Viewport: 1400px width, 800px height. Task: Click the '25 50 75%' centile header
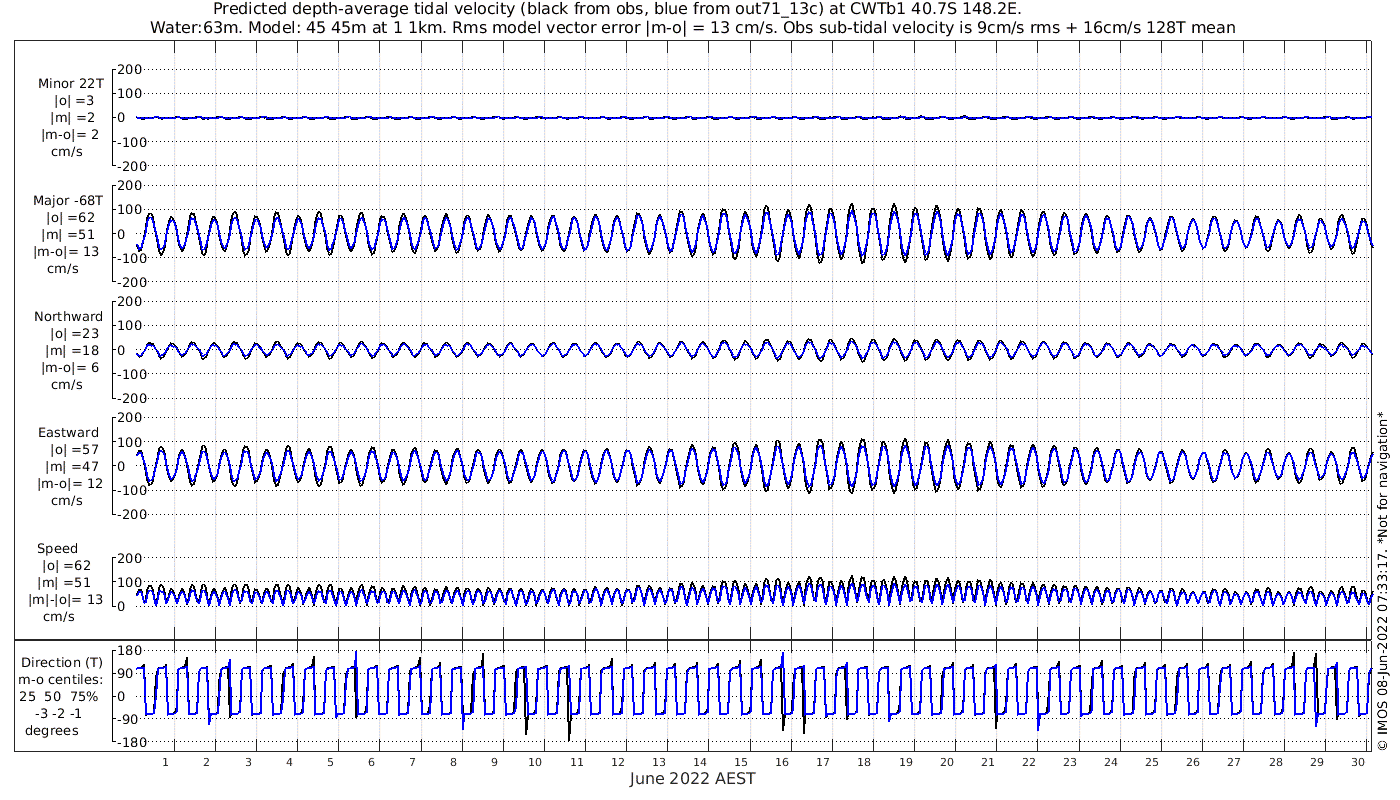[x=61, y=696]
